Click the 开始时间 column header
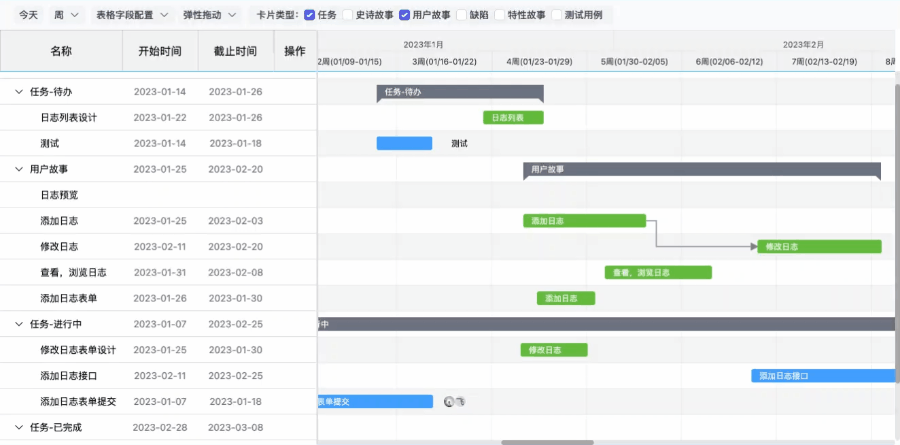The image size is (900, 445). [160, 51]
